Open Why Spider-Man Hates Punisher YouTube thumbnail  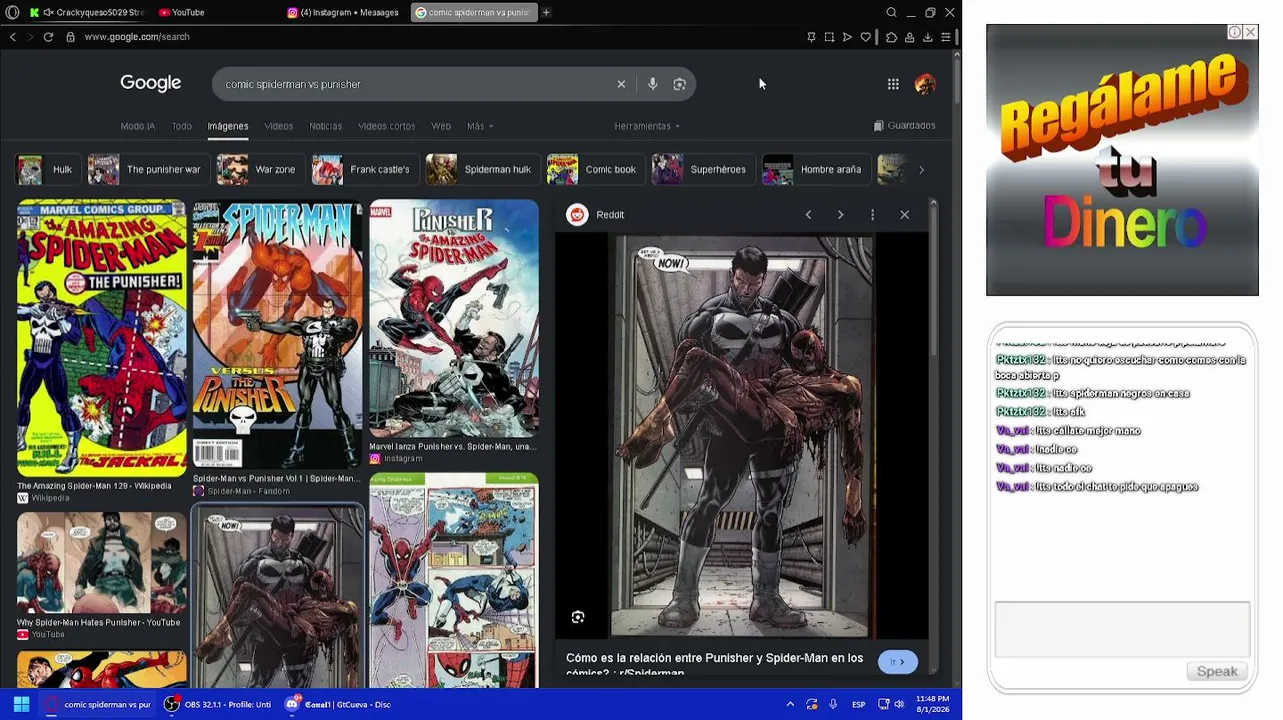[101, 563]
